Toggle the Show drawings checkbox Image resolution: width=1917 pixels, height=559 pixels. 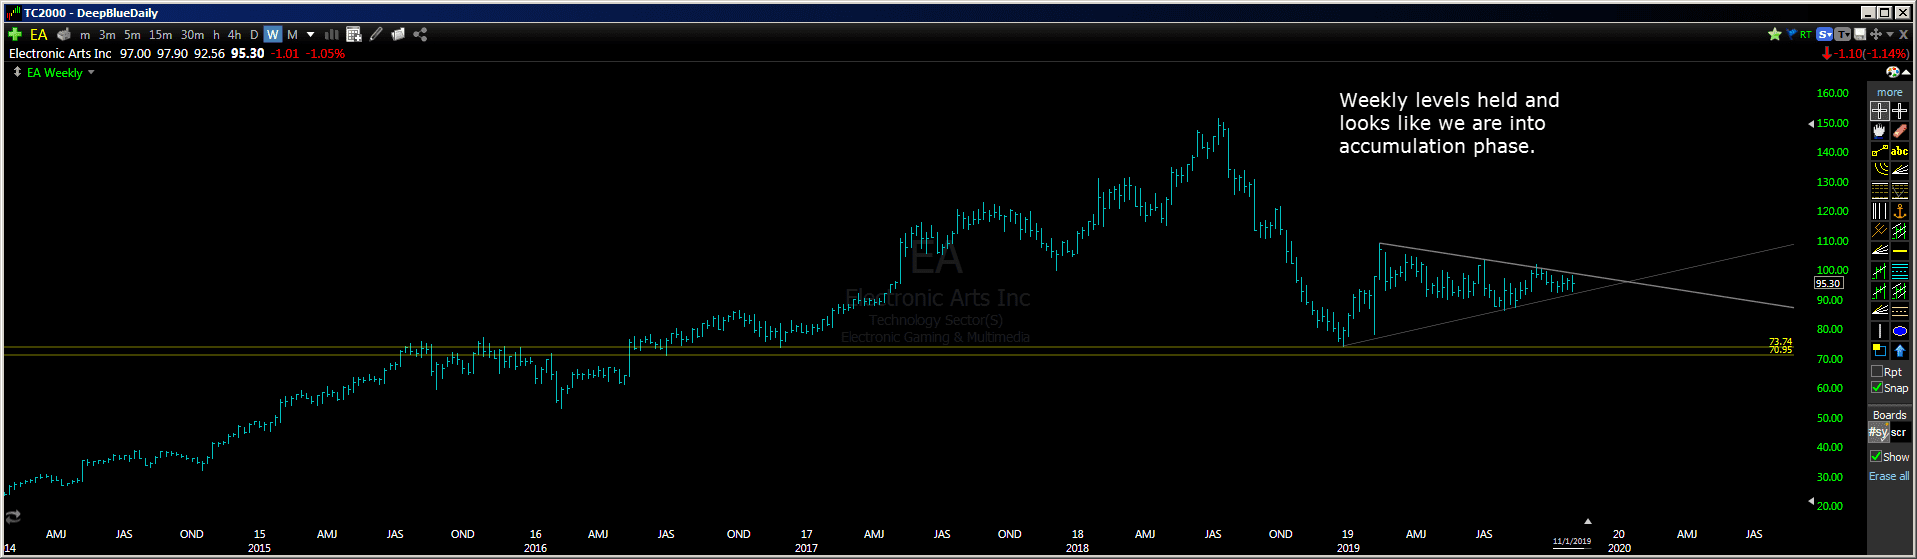tap(1876, 456)
